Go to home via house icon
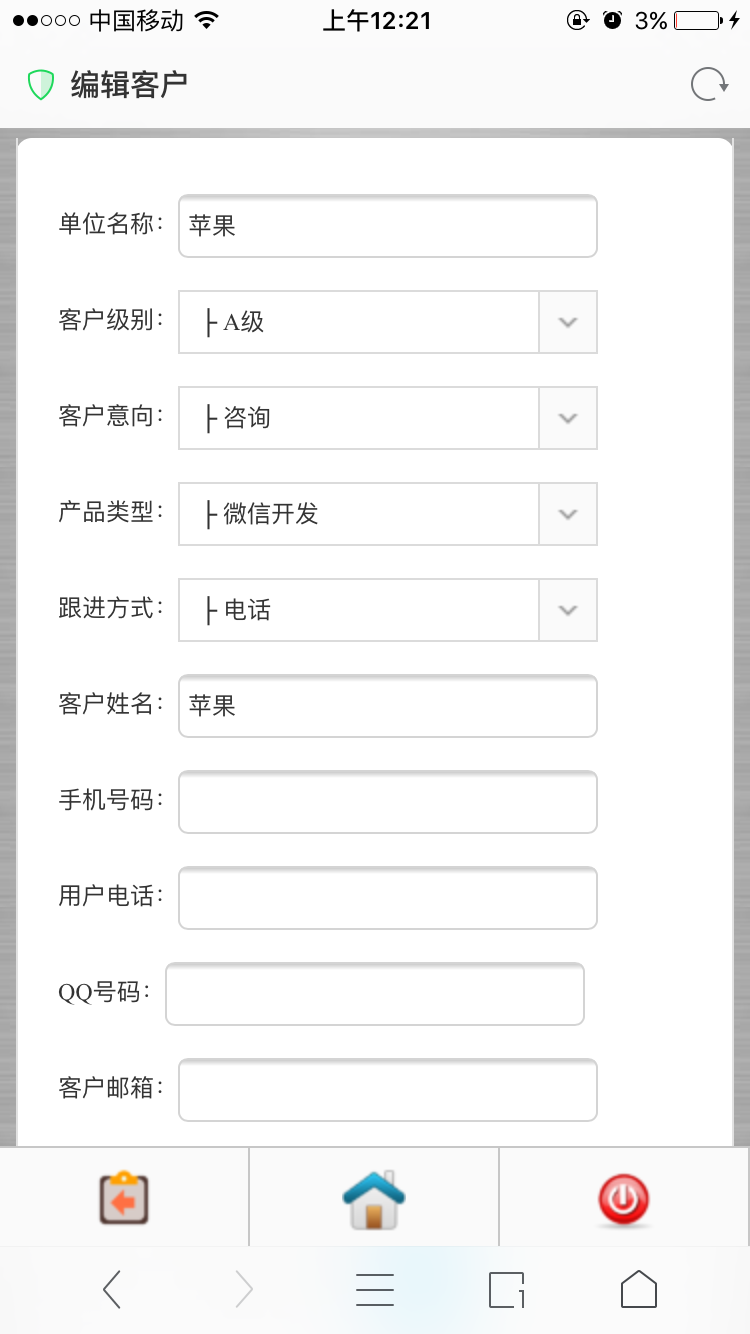This screenshot has width=750, height=1334. (x=374, y=1197)
